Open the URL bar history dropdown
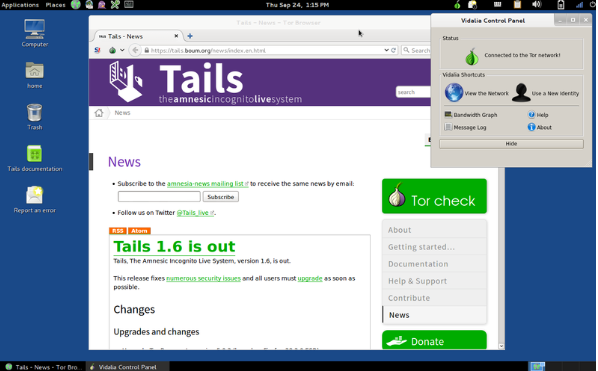 [386, 50]
